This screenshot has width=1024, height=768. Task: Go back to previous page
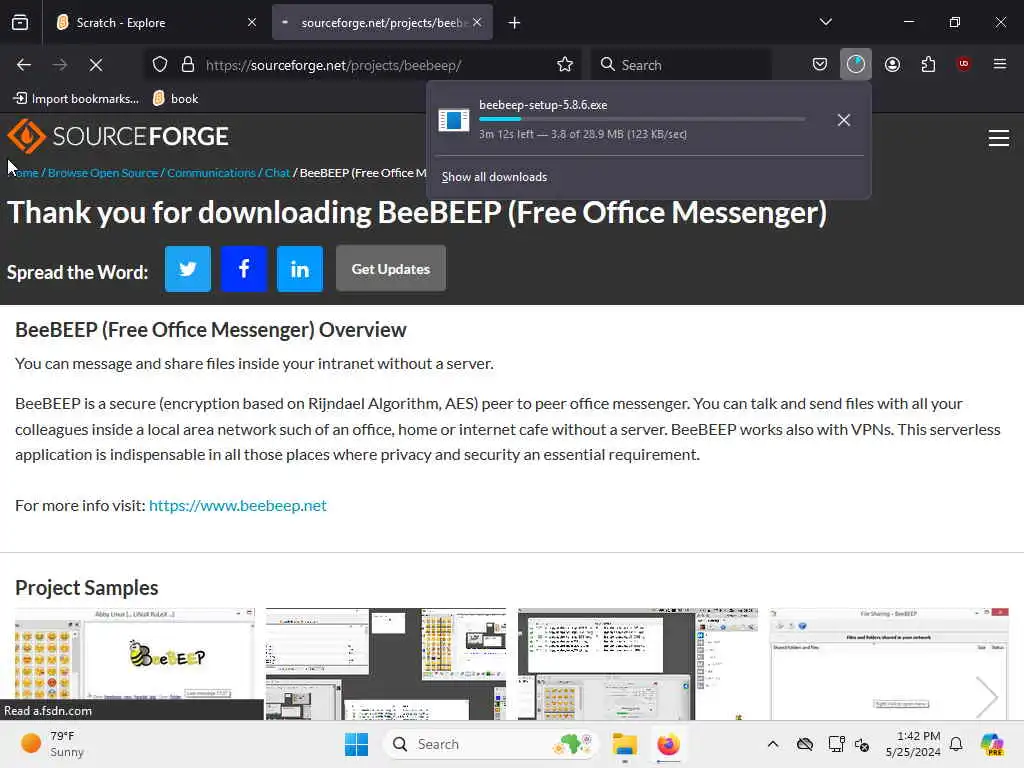point(24,65)
